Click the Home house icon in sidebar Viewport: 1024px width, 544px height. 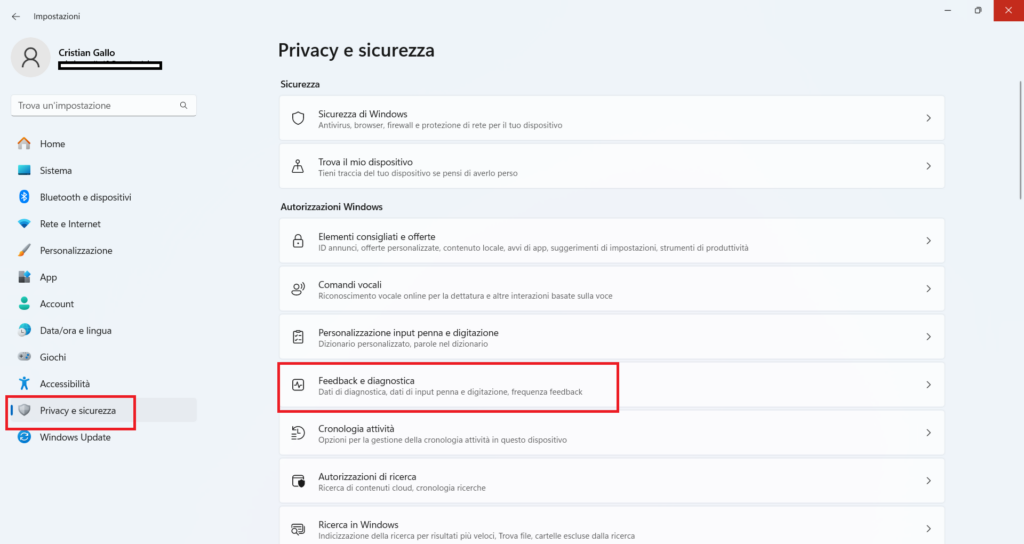point(25,144)
